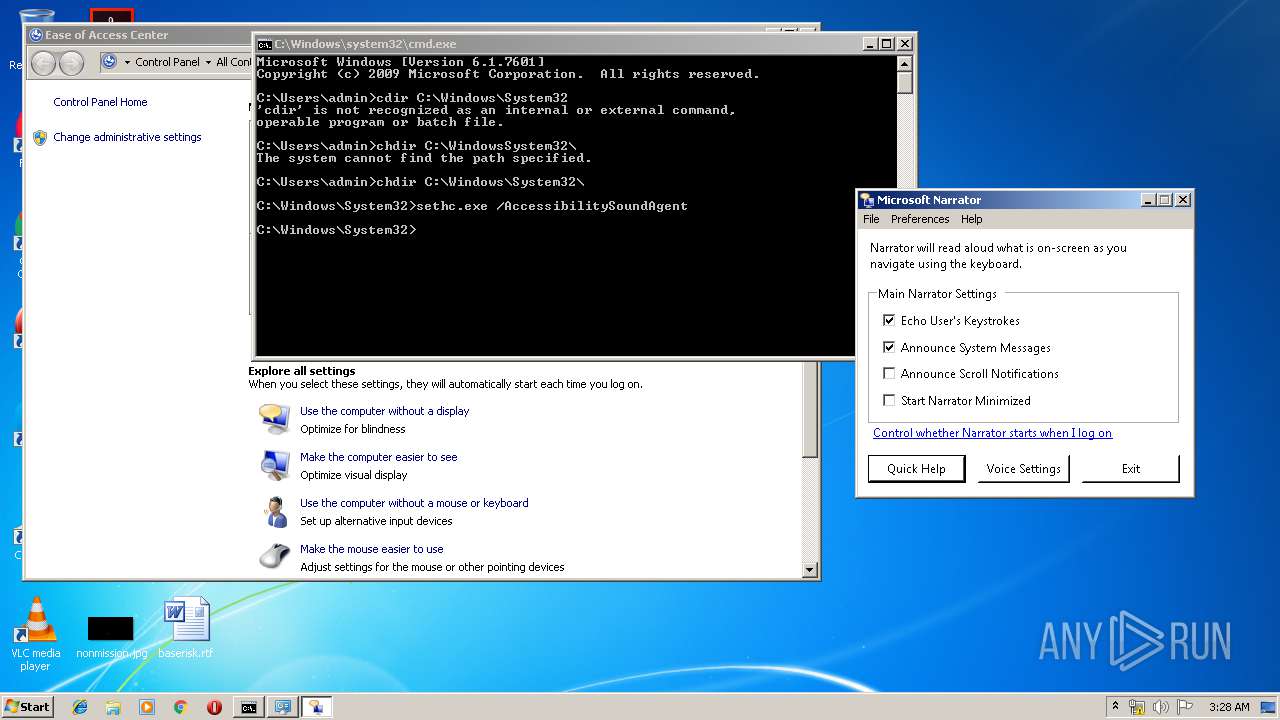Click the cmd scrollbar thumb

905,82
